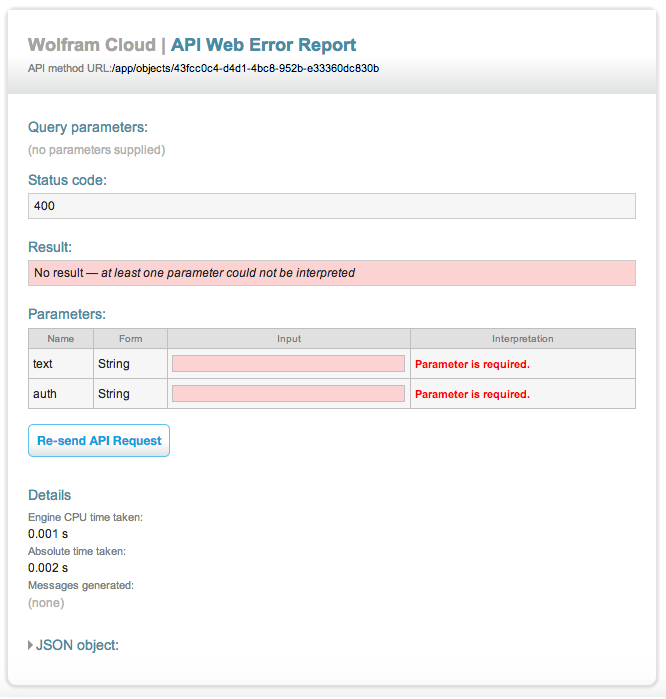Click the Form column header
The width and height of the screenshot is (666, 699).
(x=131, y=339)
